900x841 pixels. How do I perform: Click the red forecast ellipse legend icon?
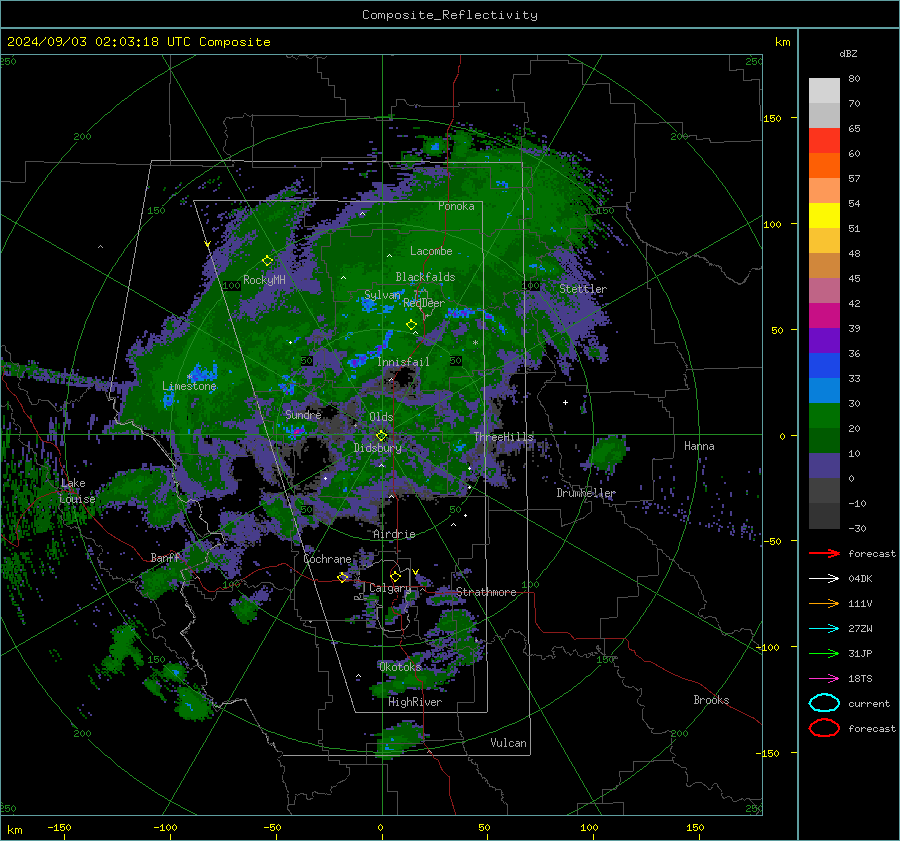point(824,728)
